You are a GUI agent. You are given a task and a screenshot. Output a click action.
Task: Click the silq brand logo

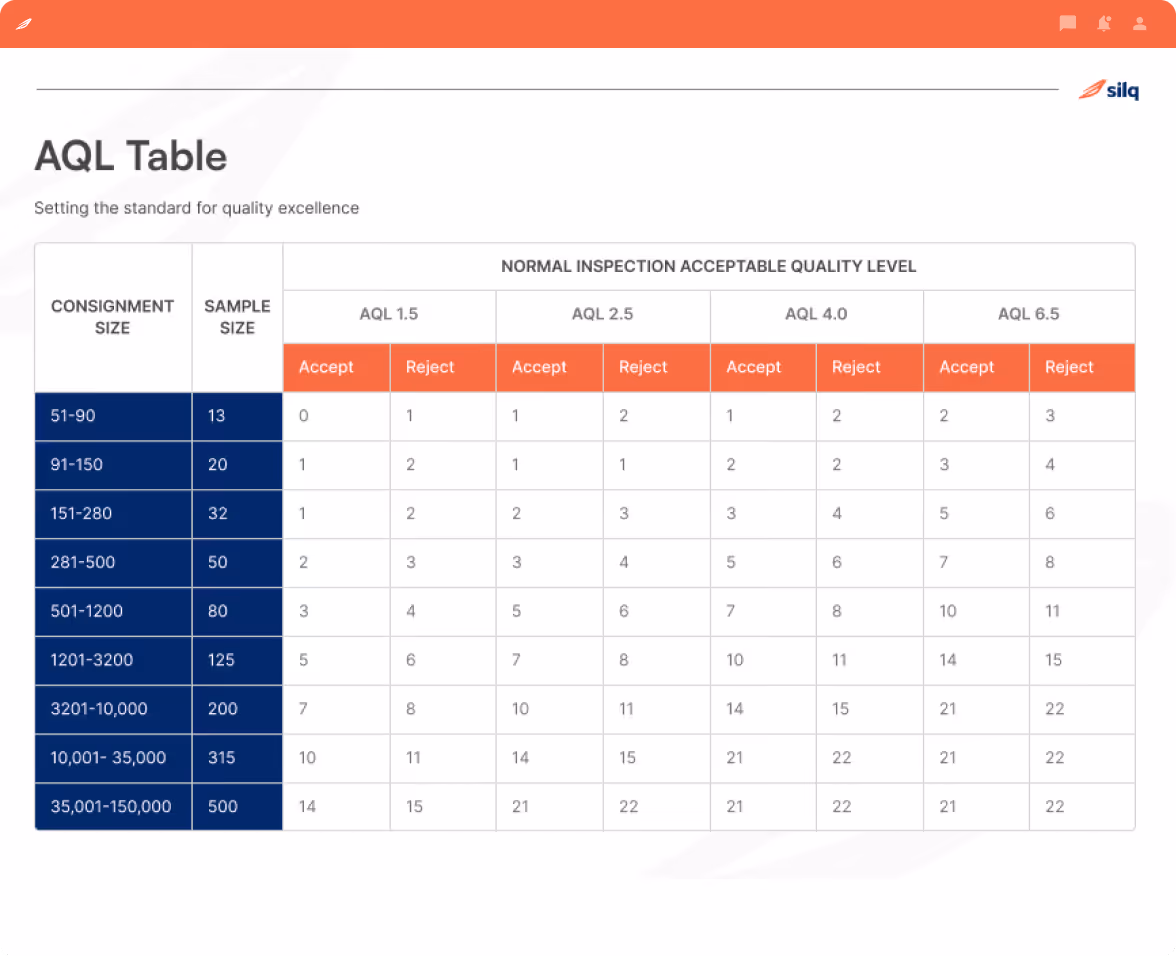[x=1108, y=90]
